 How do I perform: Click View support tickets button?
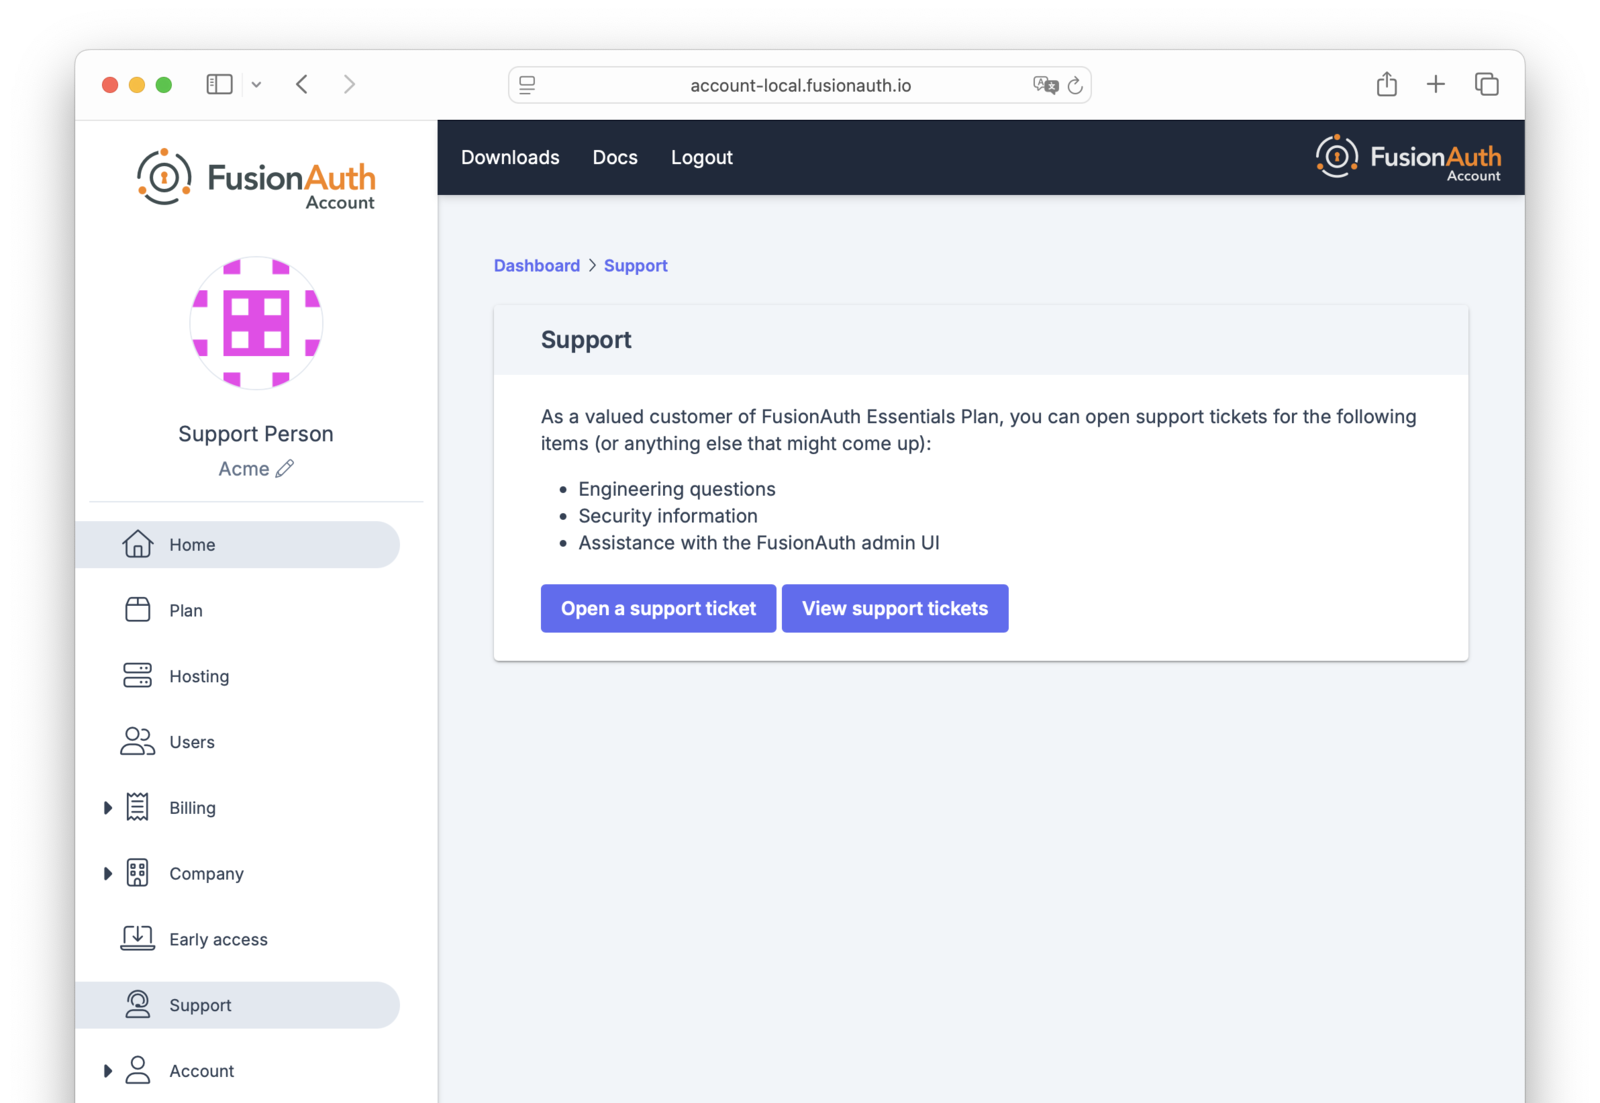point(895,608)
